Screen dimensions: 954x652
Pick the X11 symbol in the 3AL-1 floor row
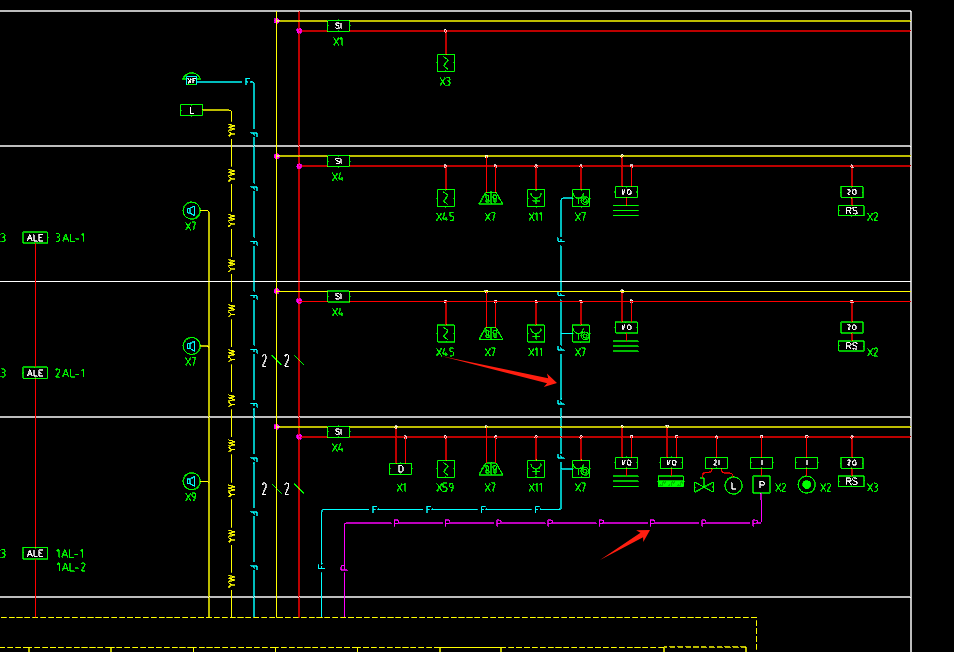pos(535,198)
